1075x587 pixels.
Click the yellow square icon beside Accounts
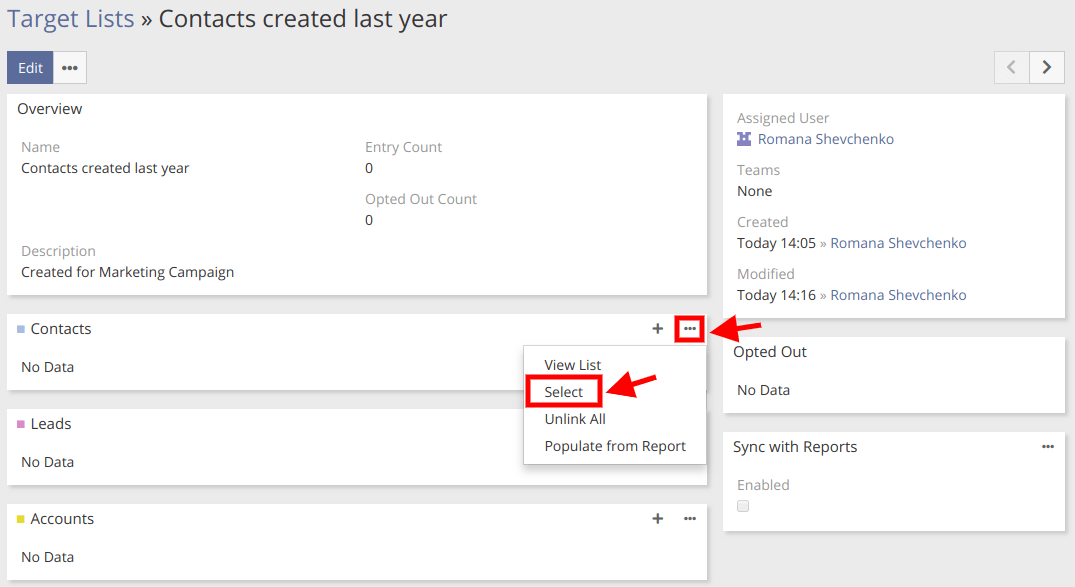[22, 518]
